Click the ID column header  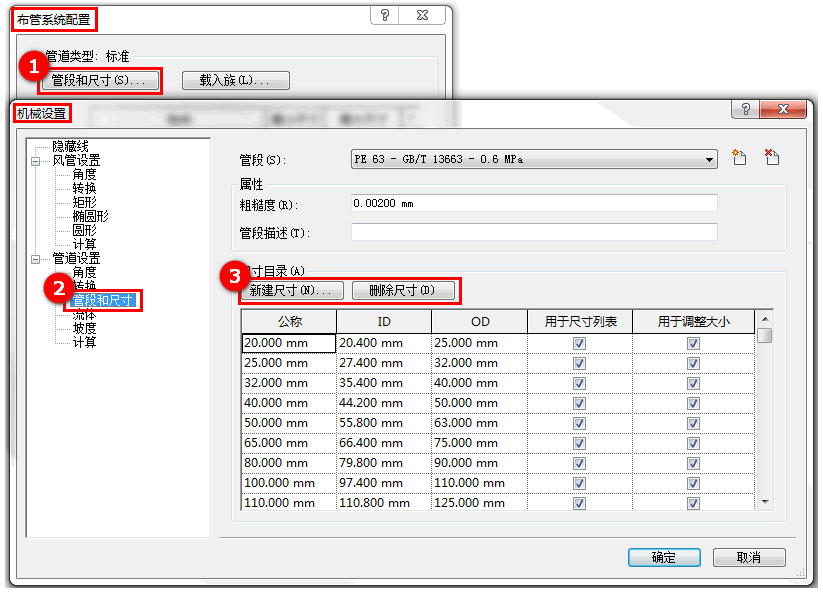click(384, 322)
